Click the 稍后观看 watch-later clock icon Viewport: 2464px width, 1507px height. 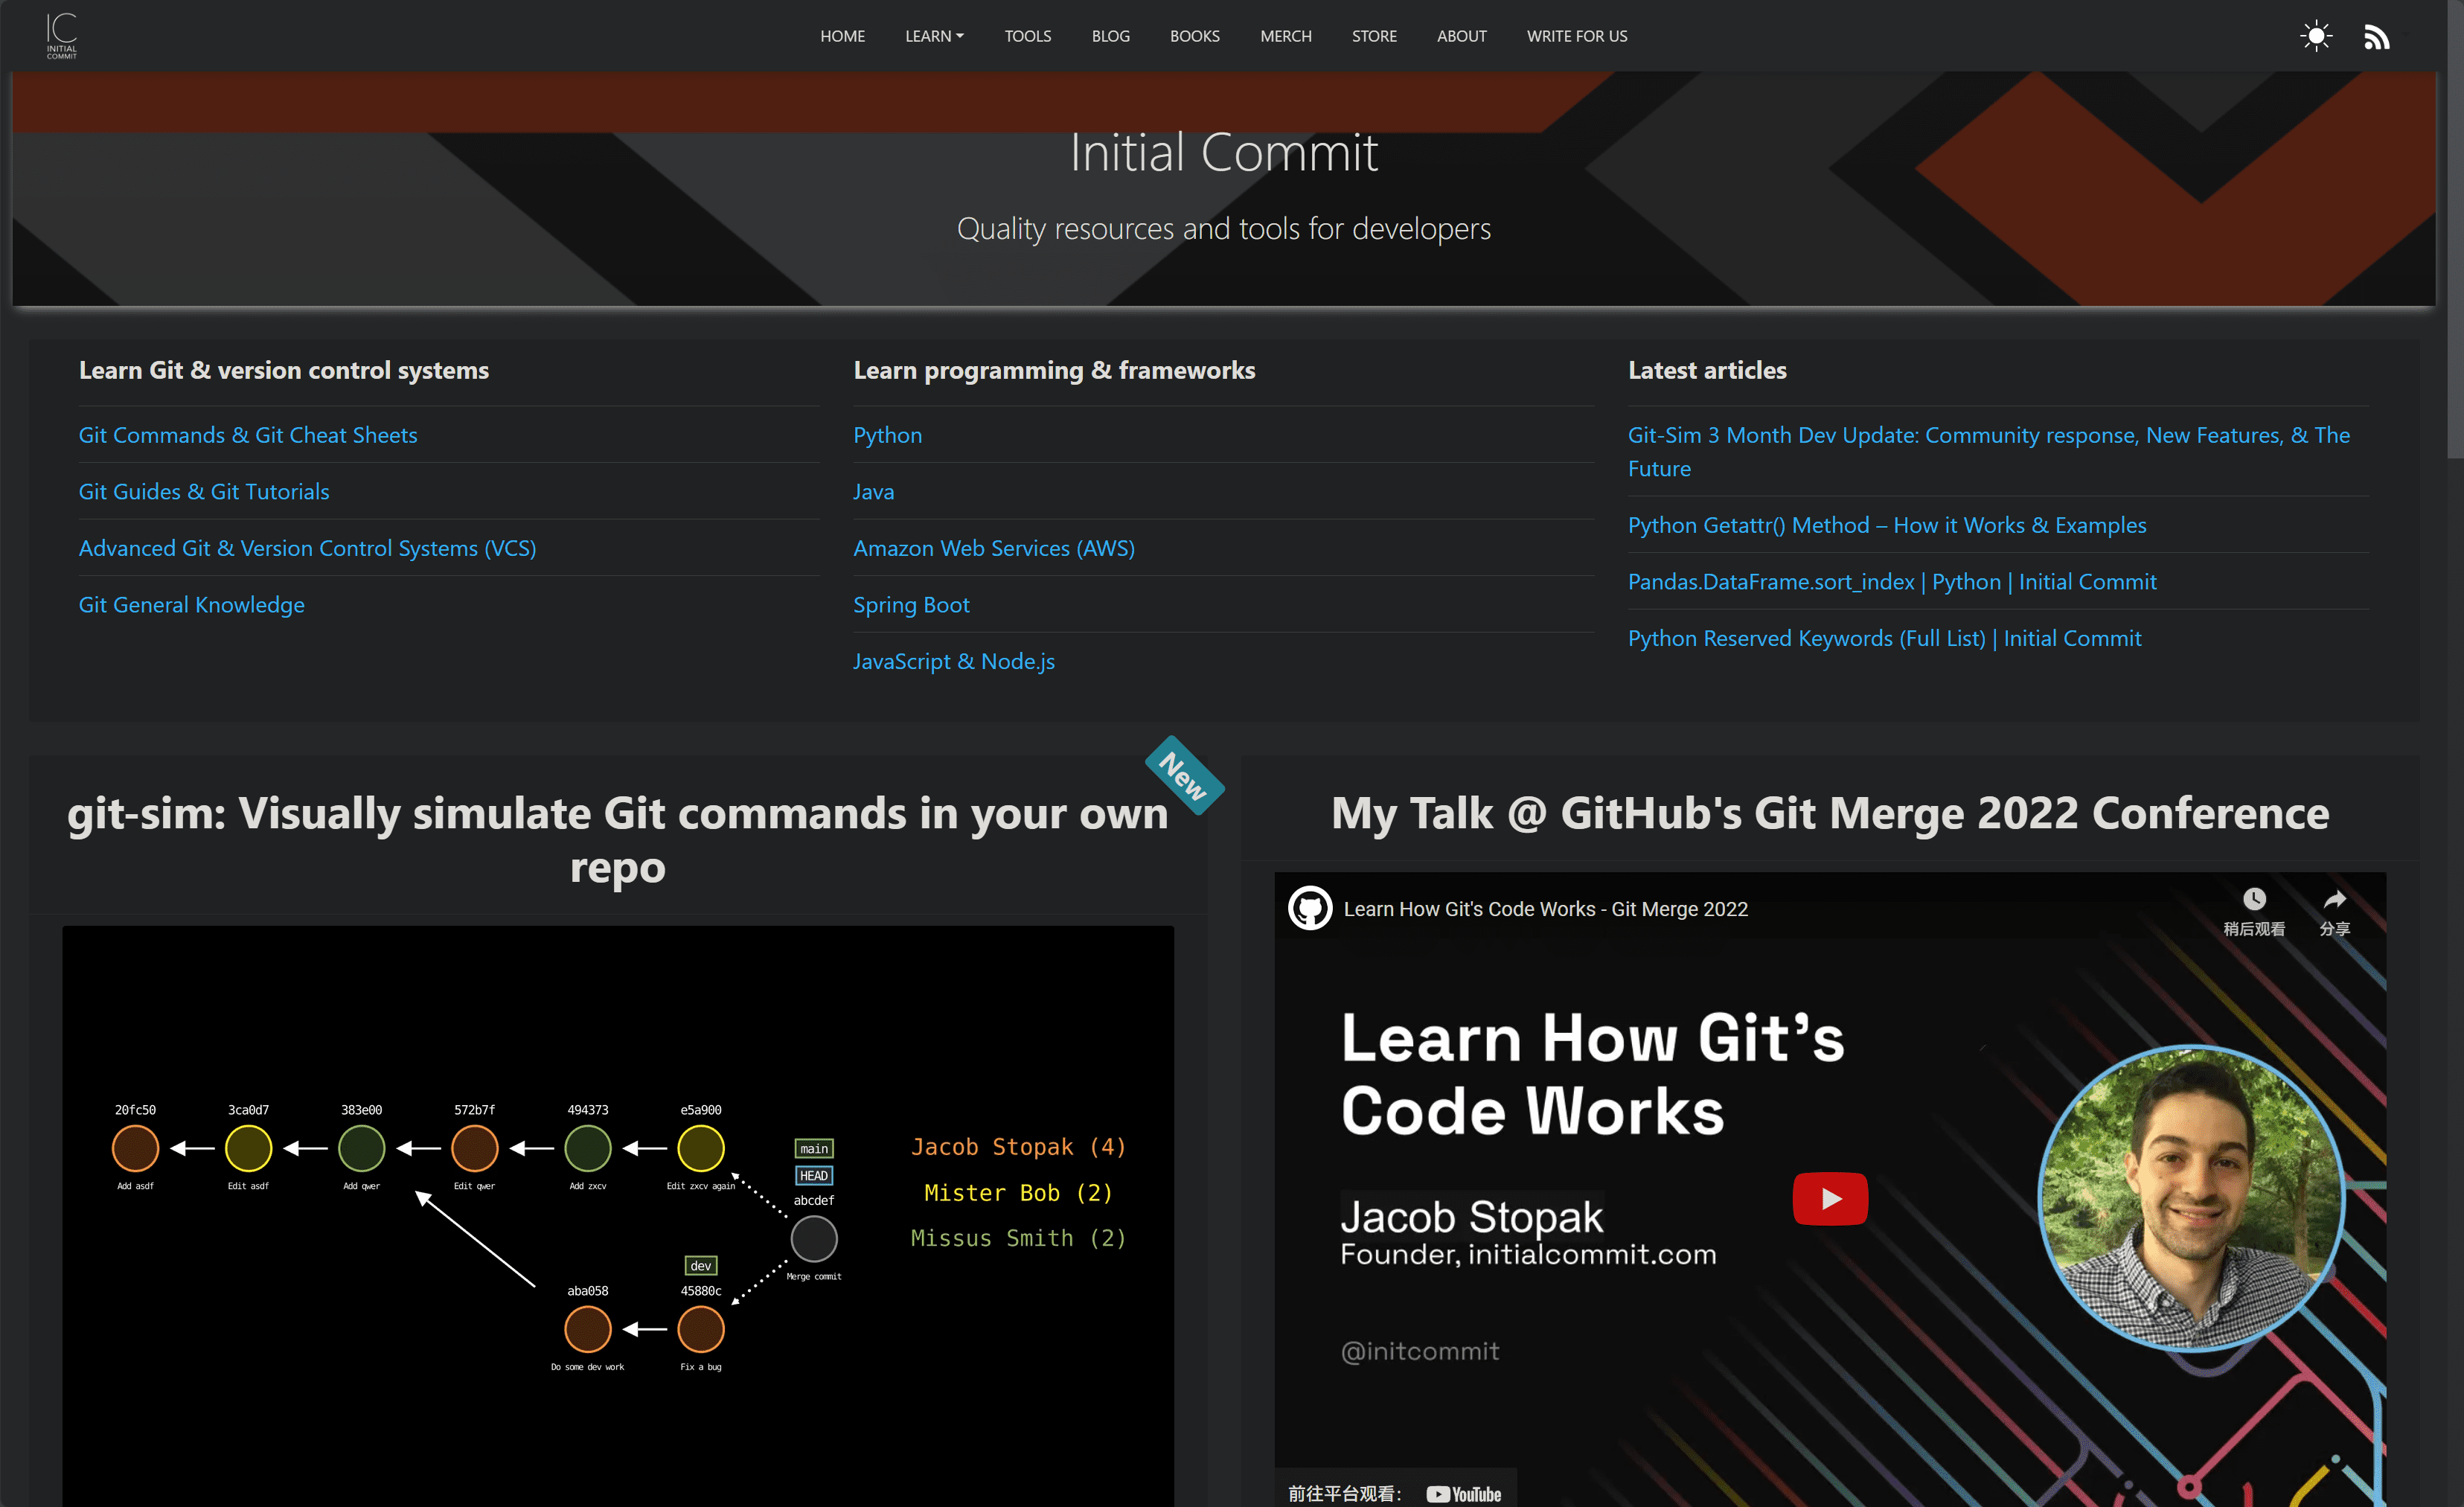point(2255,898)
